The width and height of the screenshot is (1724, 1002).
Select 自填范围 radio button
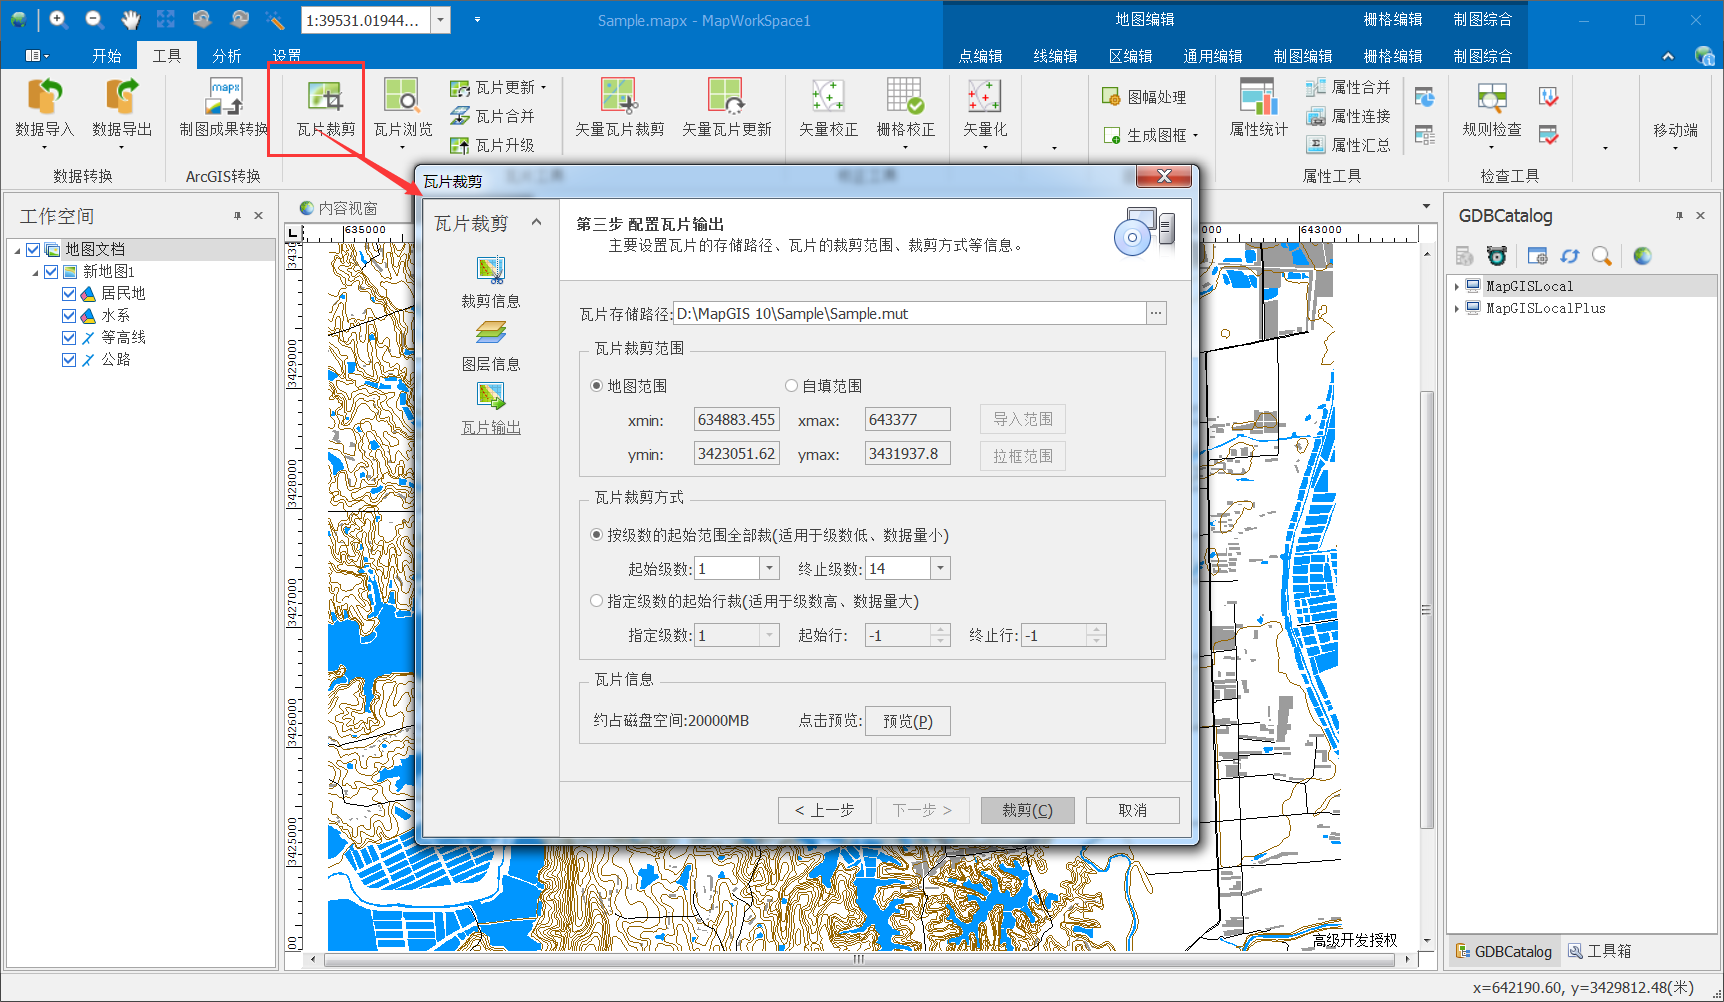click(792, 386)
